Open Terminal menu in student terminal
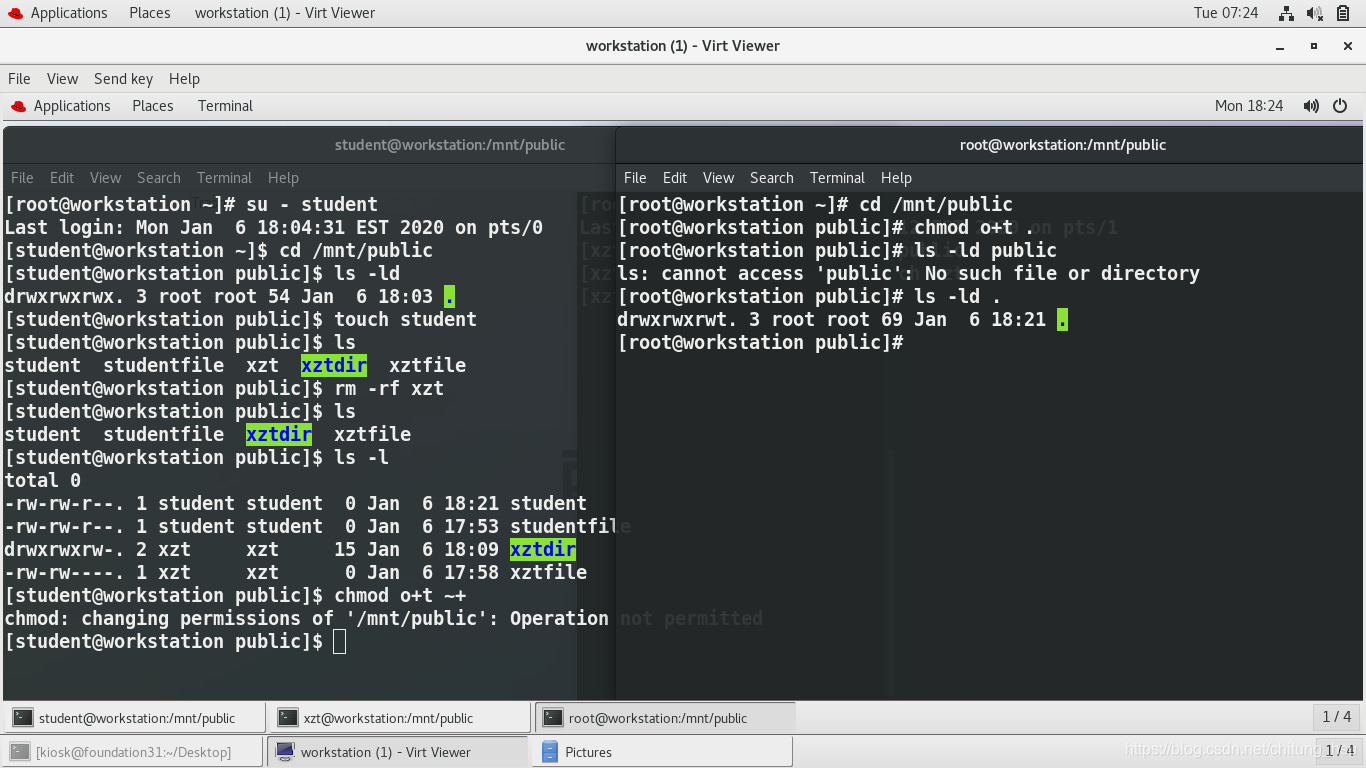 click(224, 178)
